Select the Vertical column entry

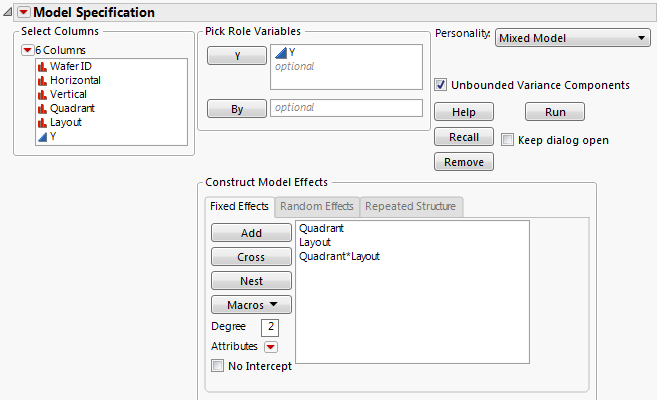click(69, 94)
